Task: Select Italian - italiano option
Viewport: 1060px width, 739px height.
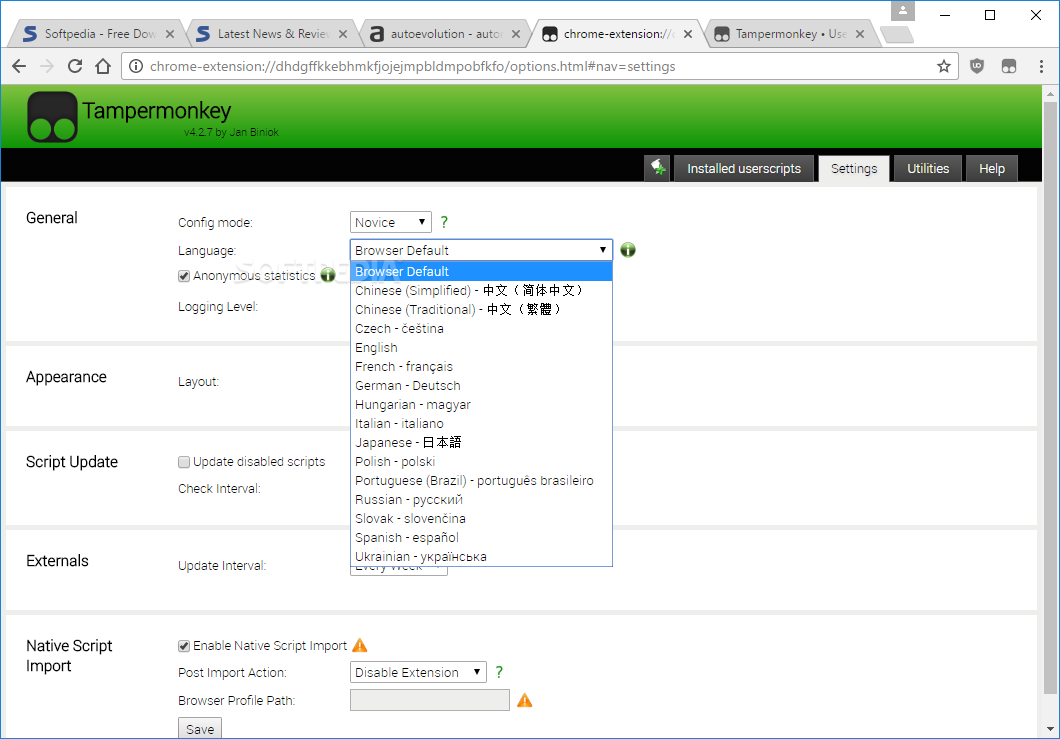Action: pos(481,423)
